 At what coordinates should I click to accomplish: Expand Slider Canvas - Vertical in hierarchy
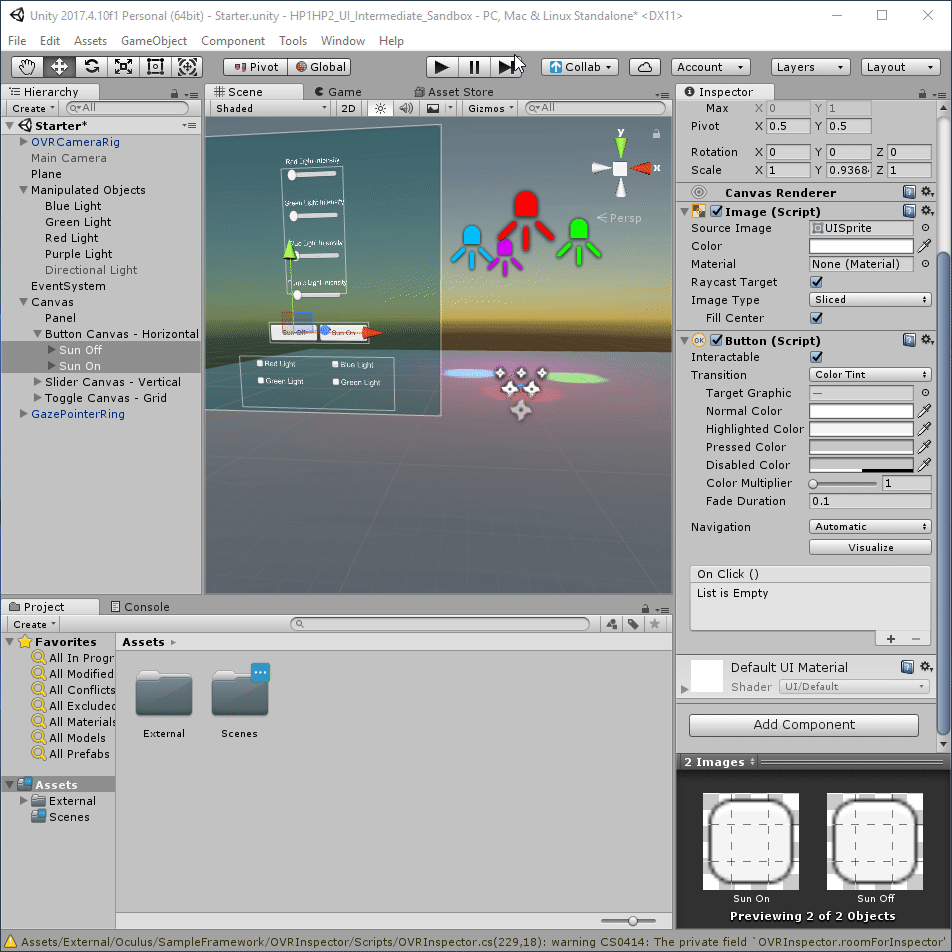38,382
